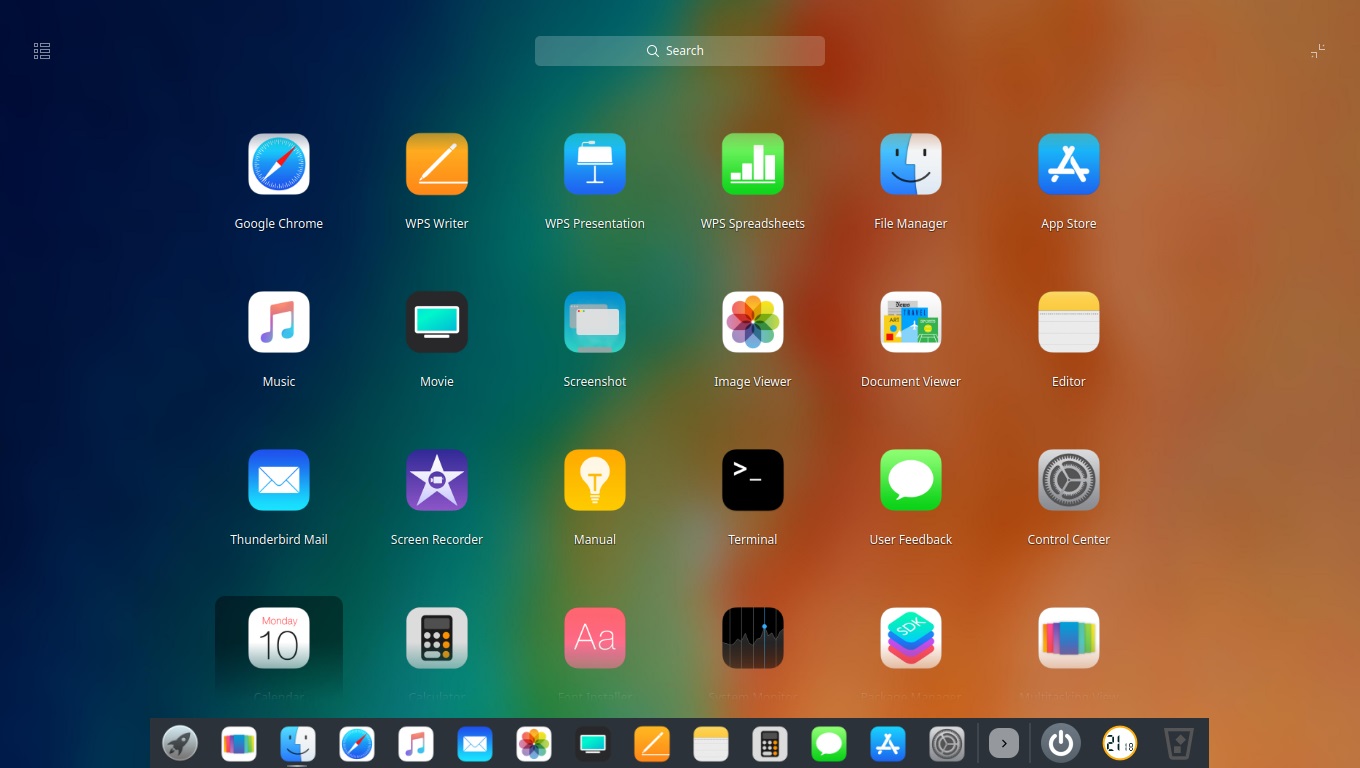The height and width of the screenshot is (768, 1360).
Task: Open Document Viewer
Action: [x=911, y=322]
